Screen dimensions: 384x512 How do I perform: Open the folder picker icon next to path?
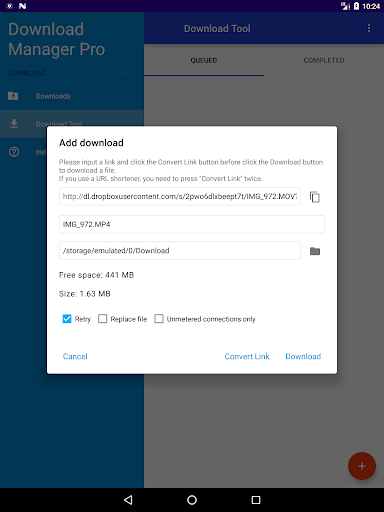click(x=315, y=251)
